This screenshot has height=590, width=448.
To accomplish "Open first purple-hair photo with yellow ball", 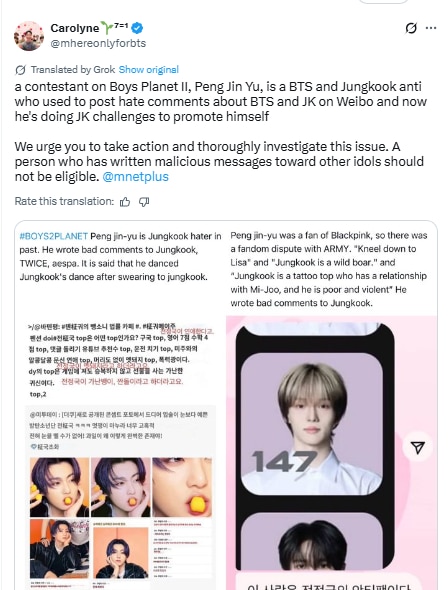I will coord(59,487).
